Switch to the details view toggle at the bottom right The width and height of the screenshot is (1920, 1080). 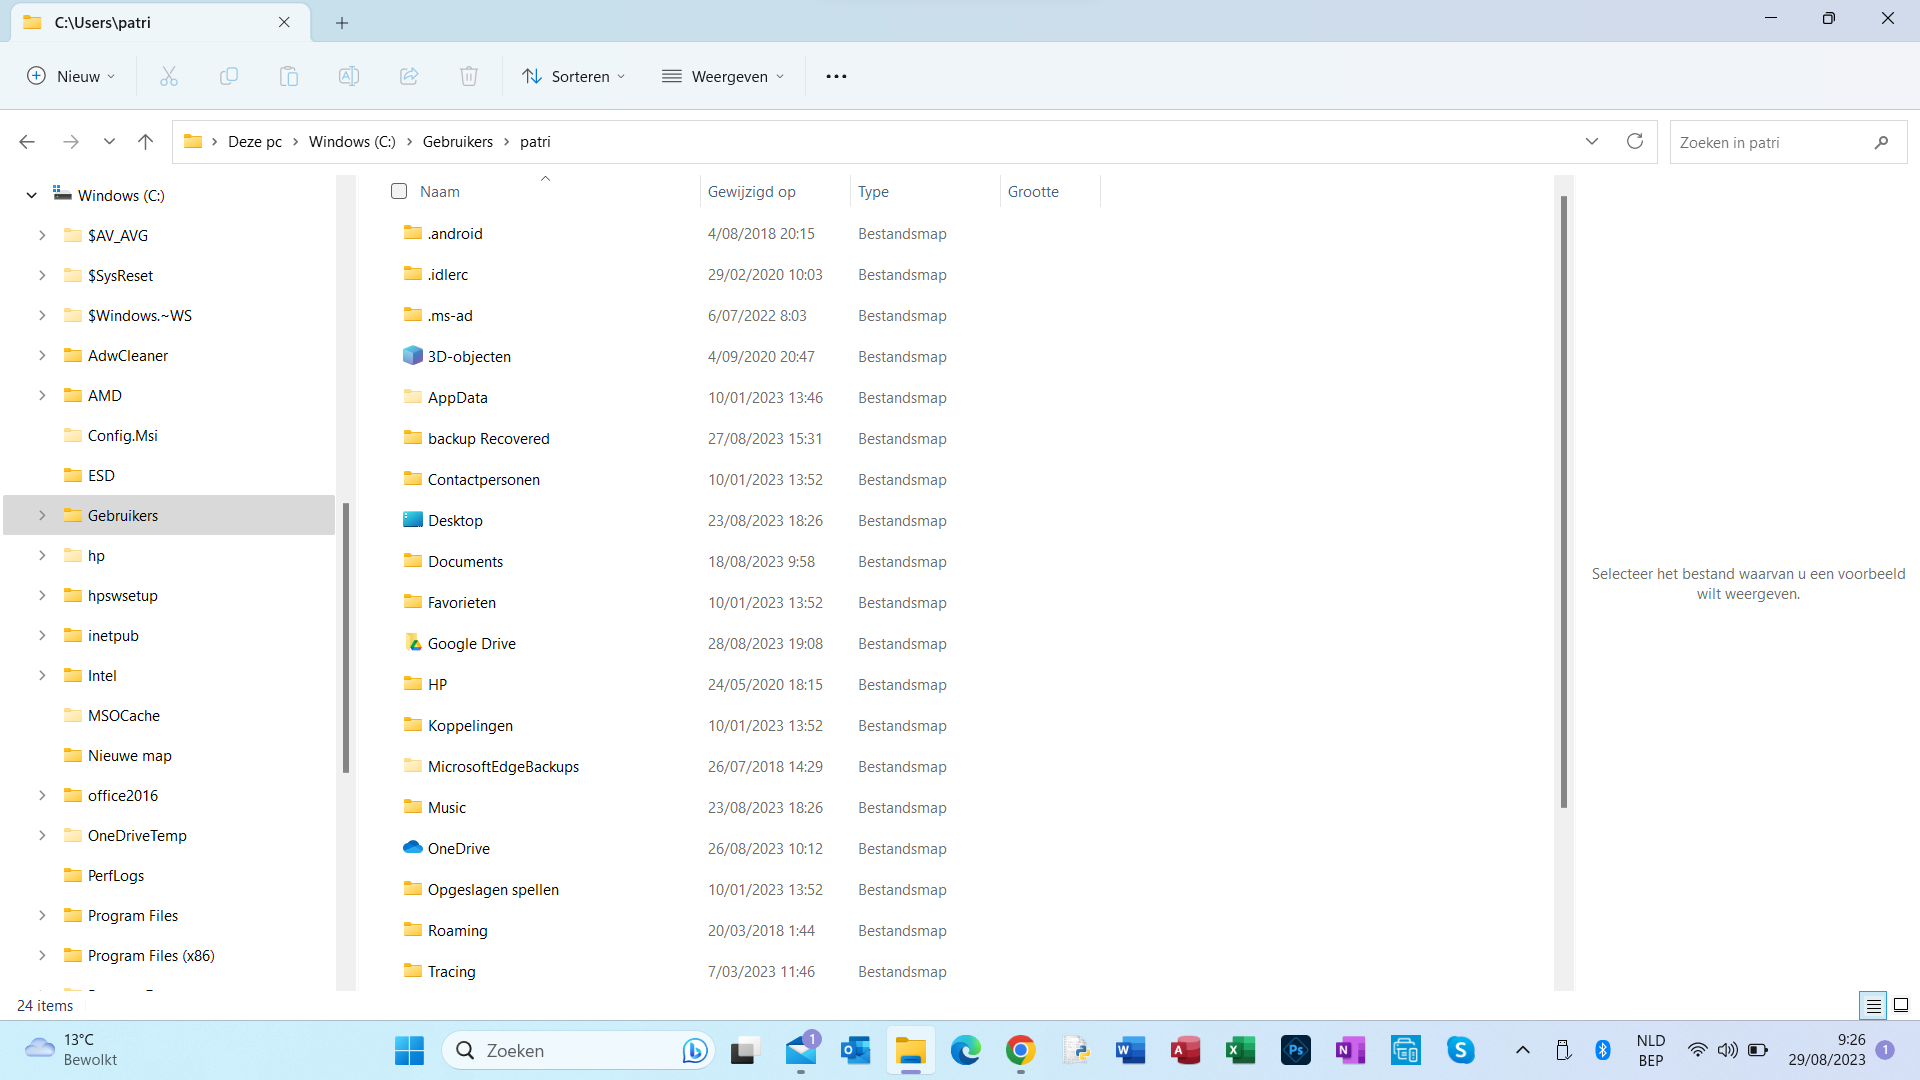pyautogui.click(x=1873, y=1005)
